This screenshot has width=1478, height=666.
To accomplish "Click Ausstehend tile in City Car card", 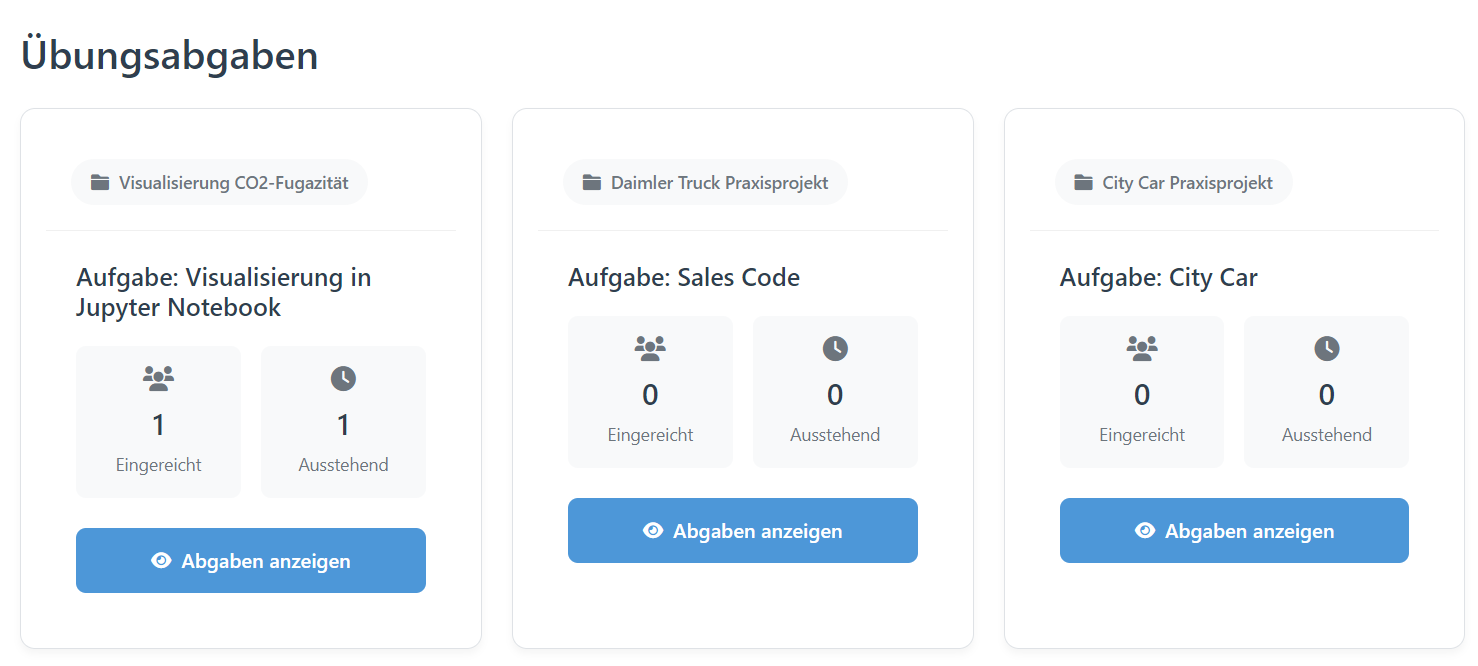I will coord(1327,392).
